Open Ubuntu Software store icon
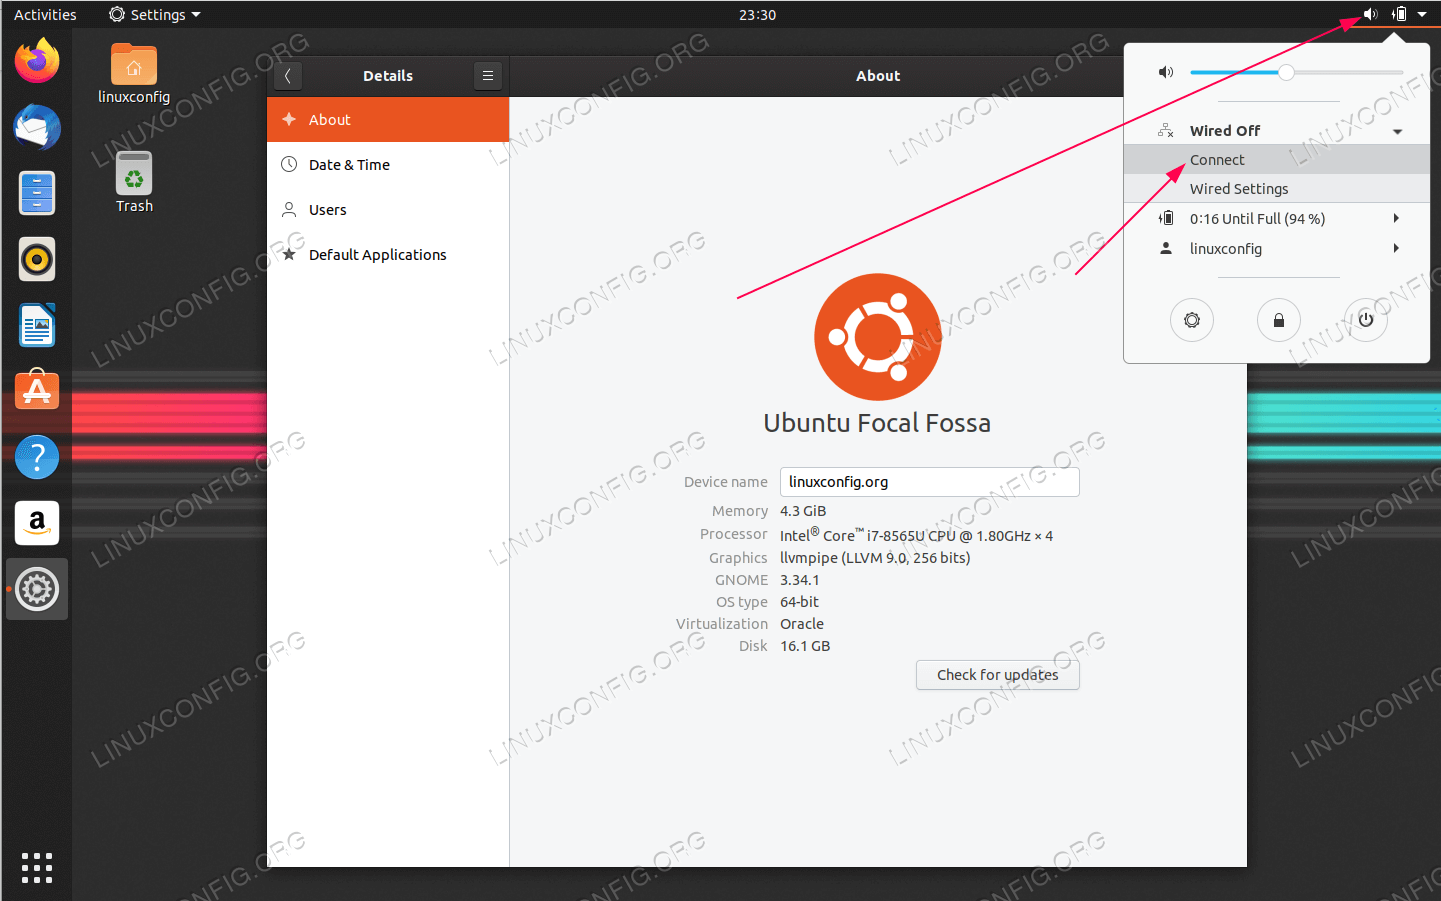Screen dimensions: 1441x901 click(x=37, y=391)
